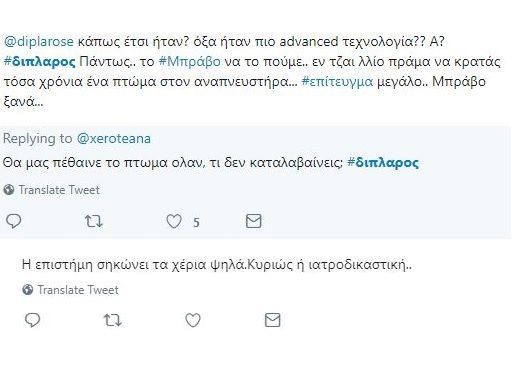Click globe icon beside first Translate Tweet

9,190
